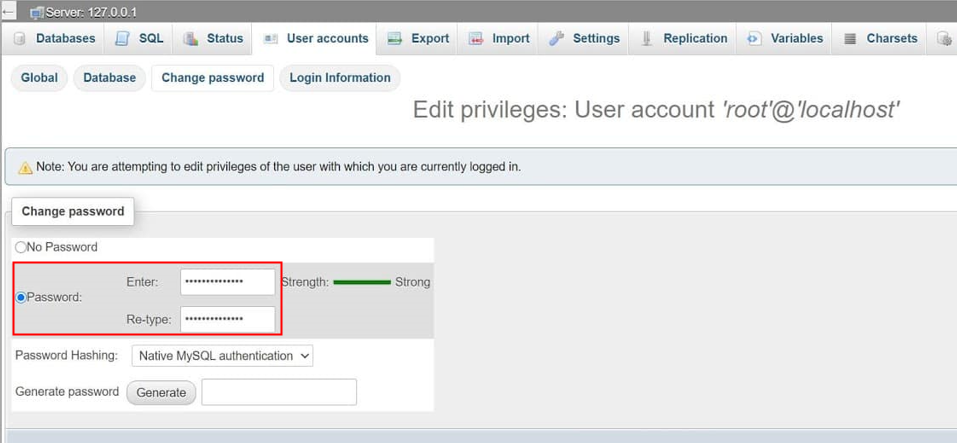Screen dimensions: 957x443
Task: Click the 'Re-type:' label
Action: (x=150, y=319)
